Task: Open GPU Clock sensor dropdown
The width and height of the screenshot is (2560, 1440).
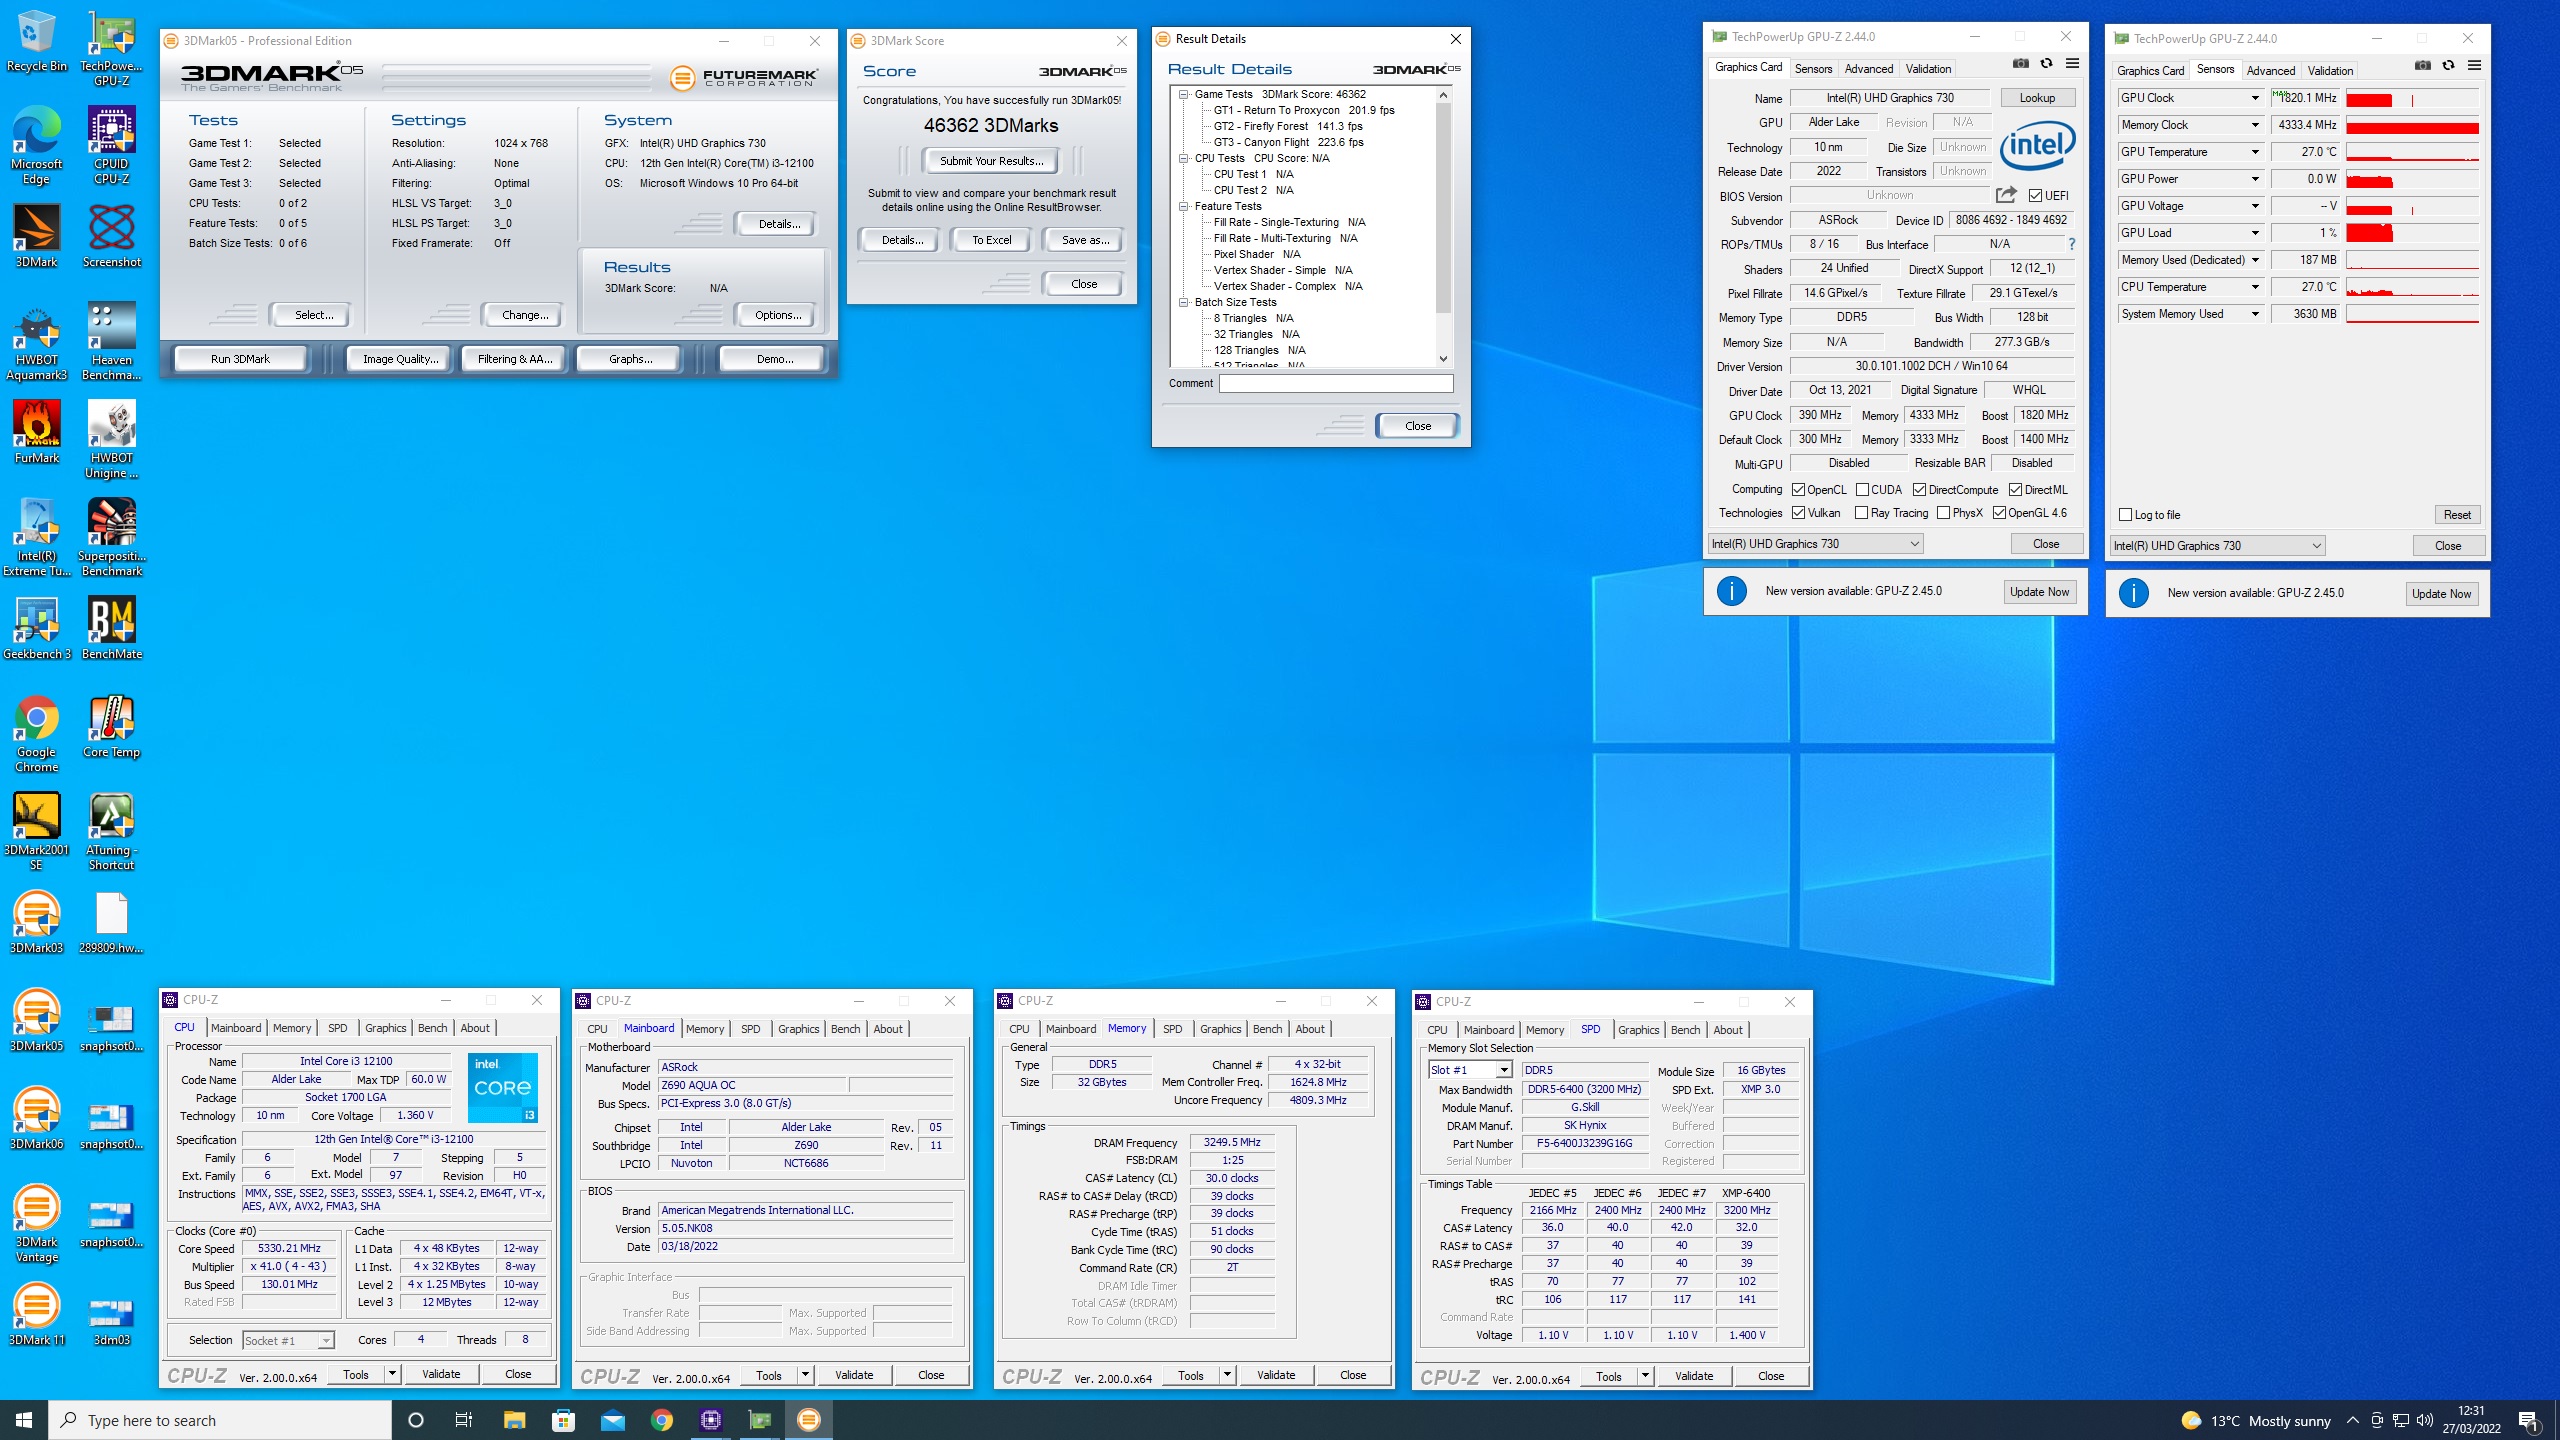Action: tap(2255, 98)
